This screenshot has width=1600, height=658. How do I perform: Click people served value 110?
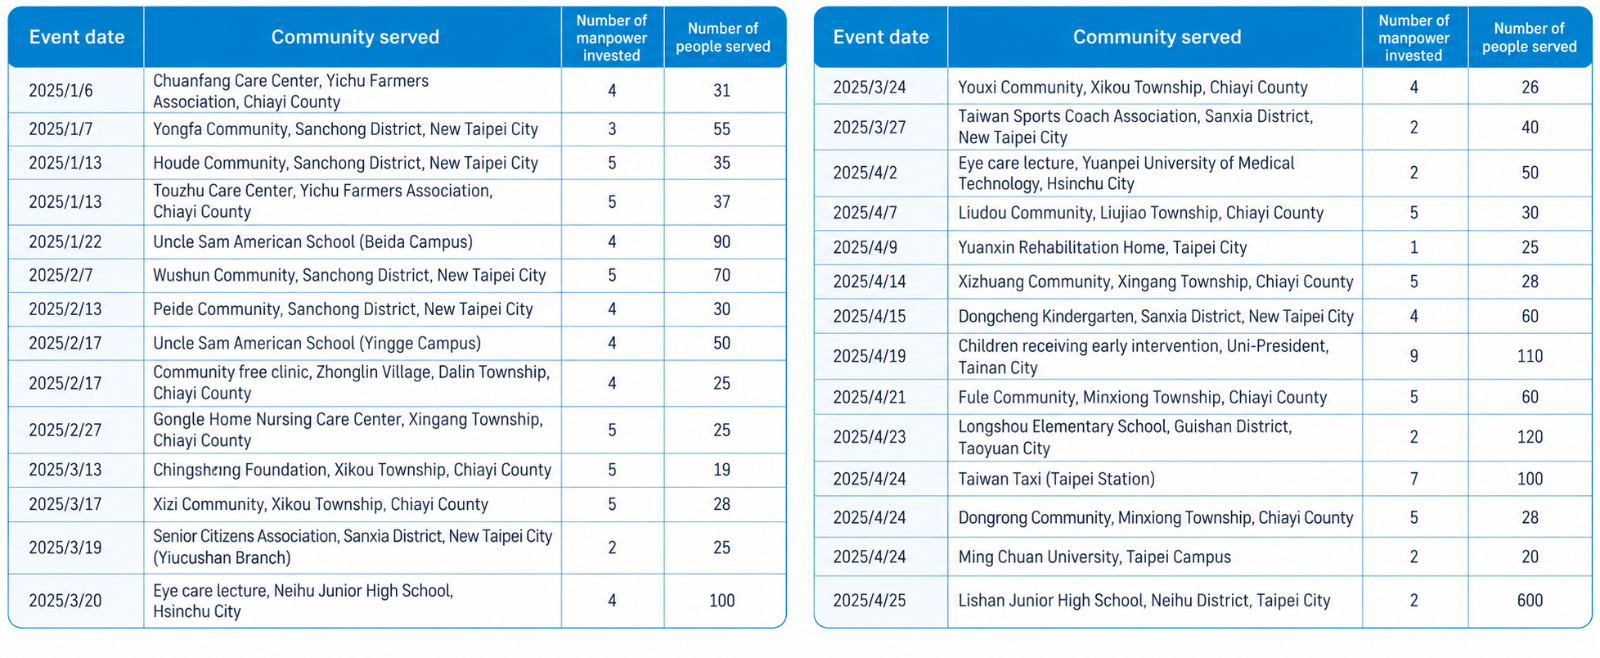tap(1530, 356)
